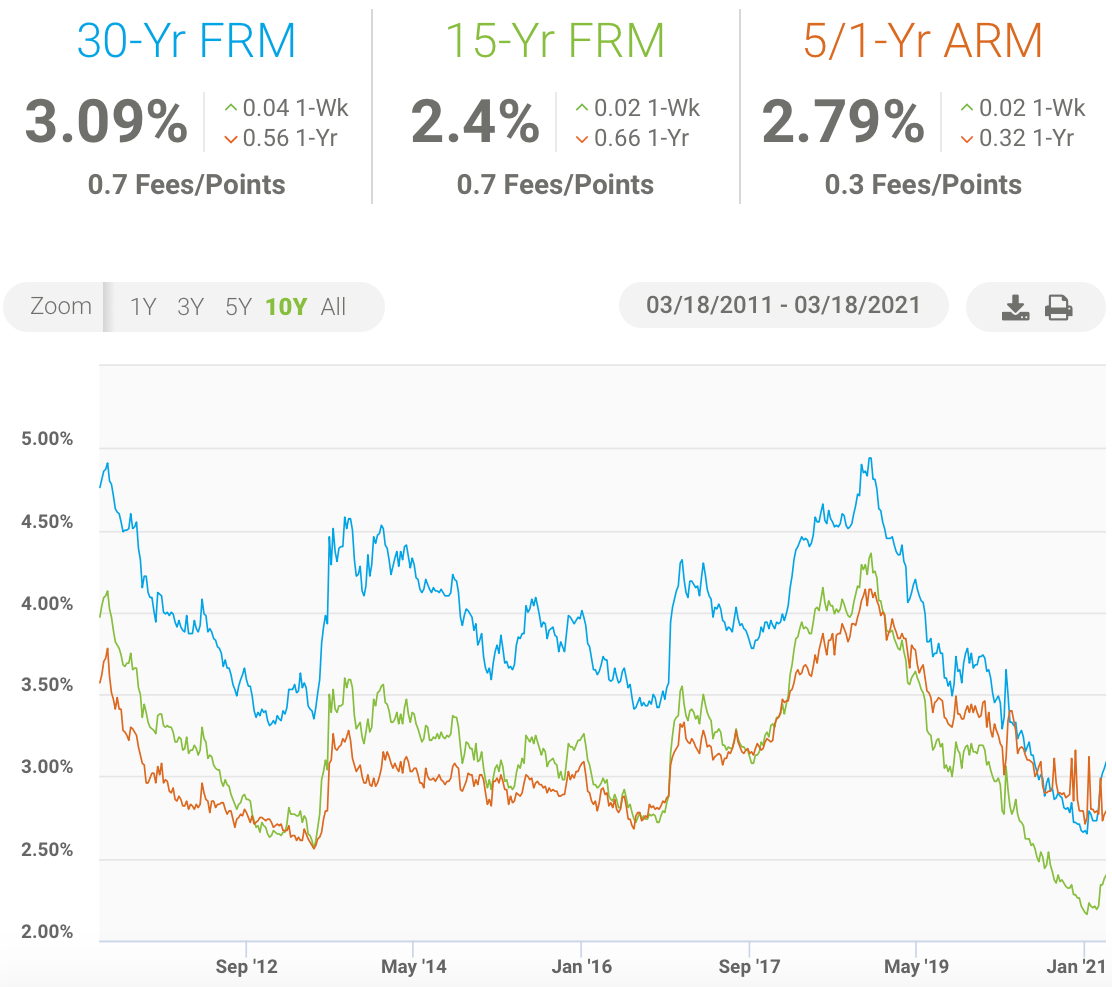
Task: Click the Sep '17 x-axis label
Action: (749, 967)
